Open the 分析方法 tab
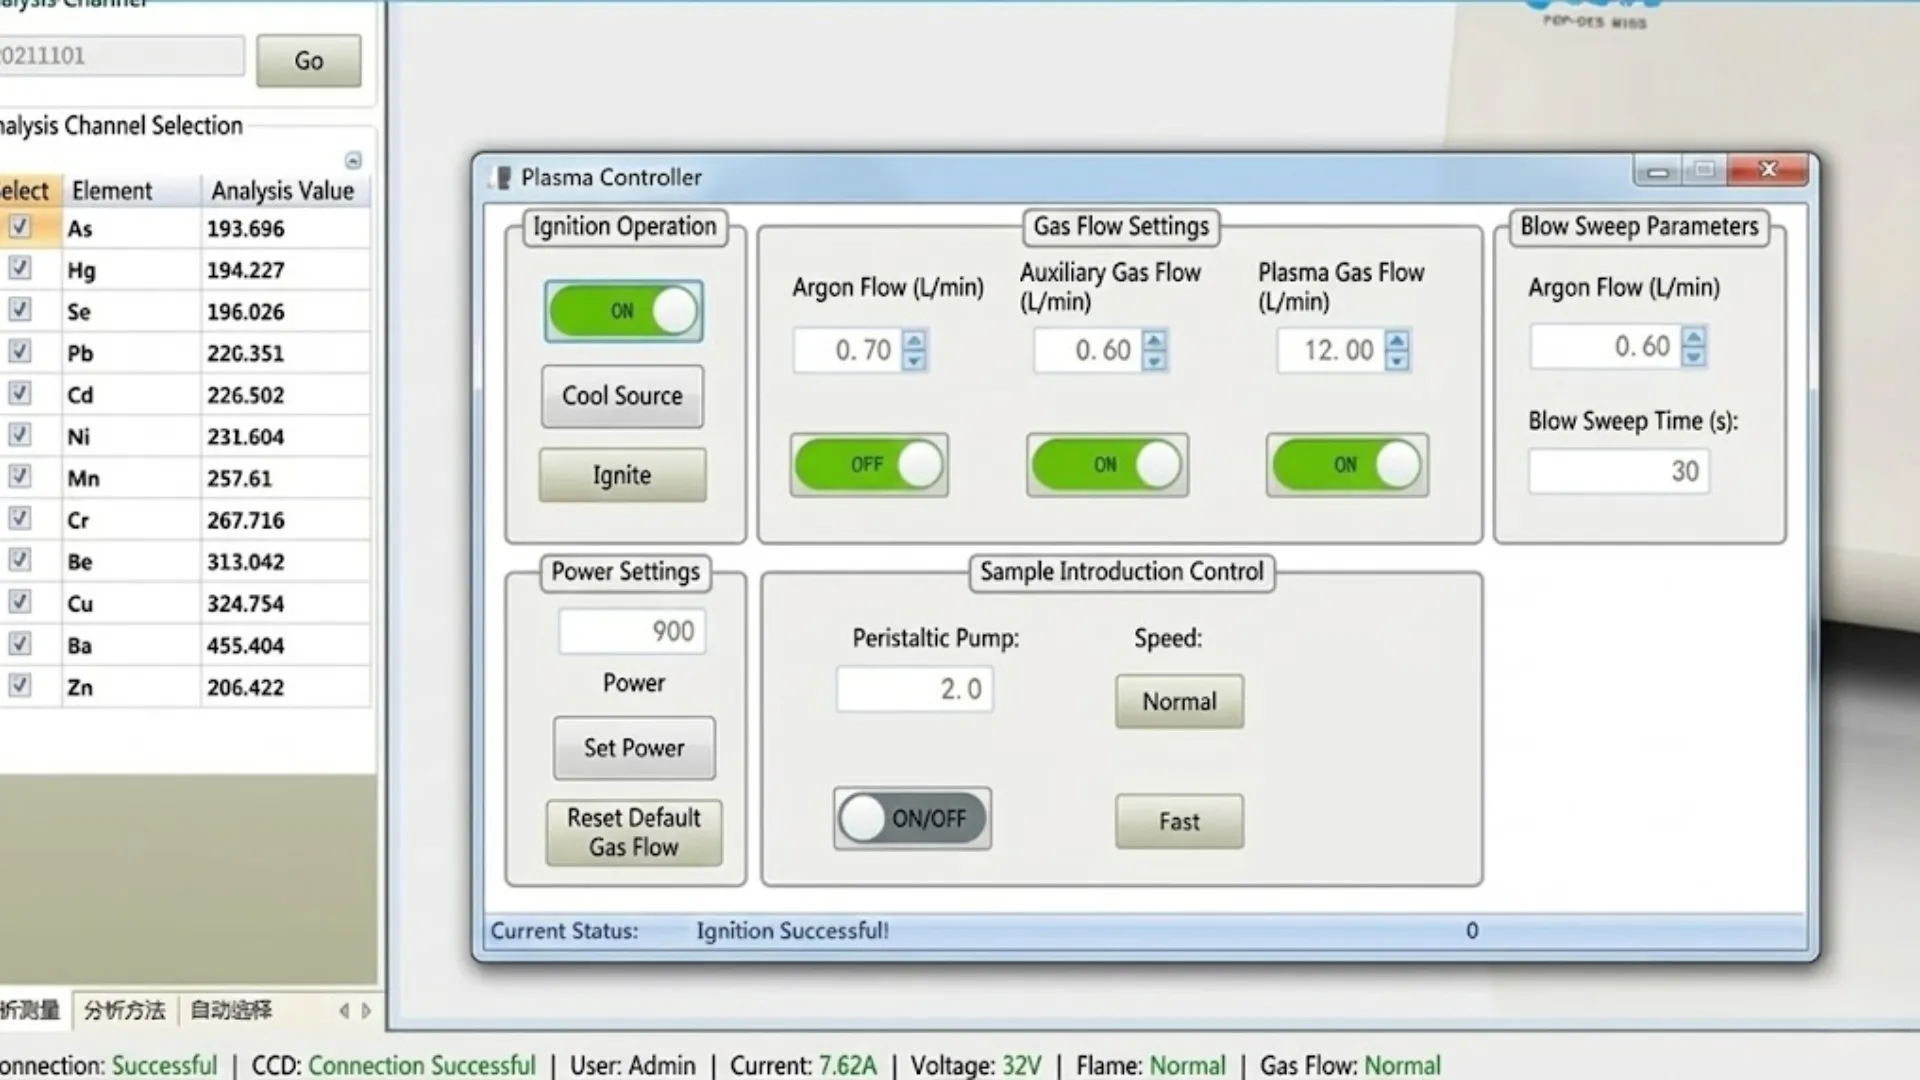Image resolution: width=1920 pixels, height=1080 pixels. (x=125, y=1010)
